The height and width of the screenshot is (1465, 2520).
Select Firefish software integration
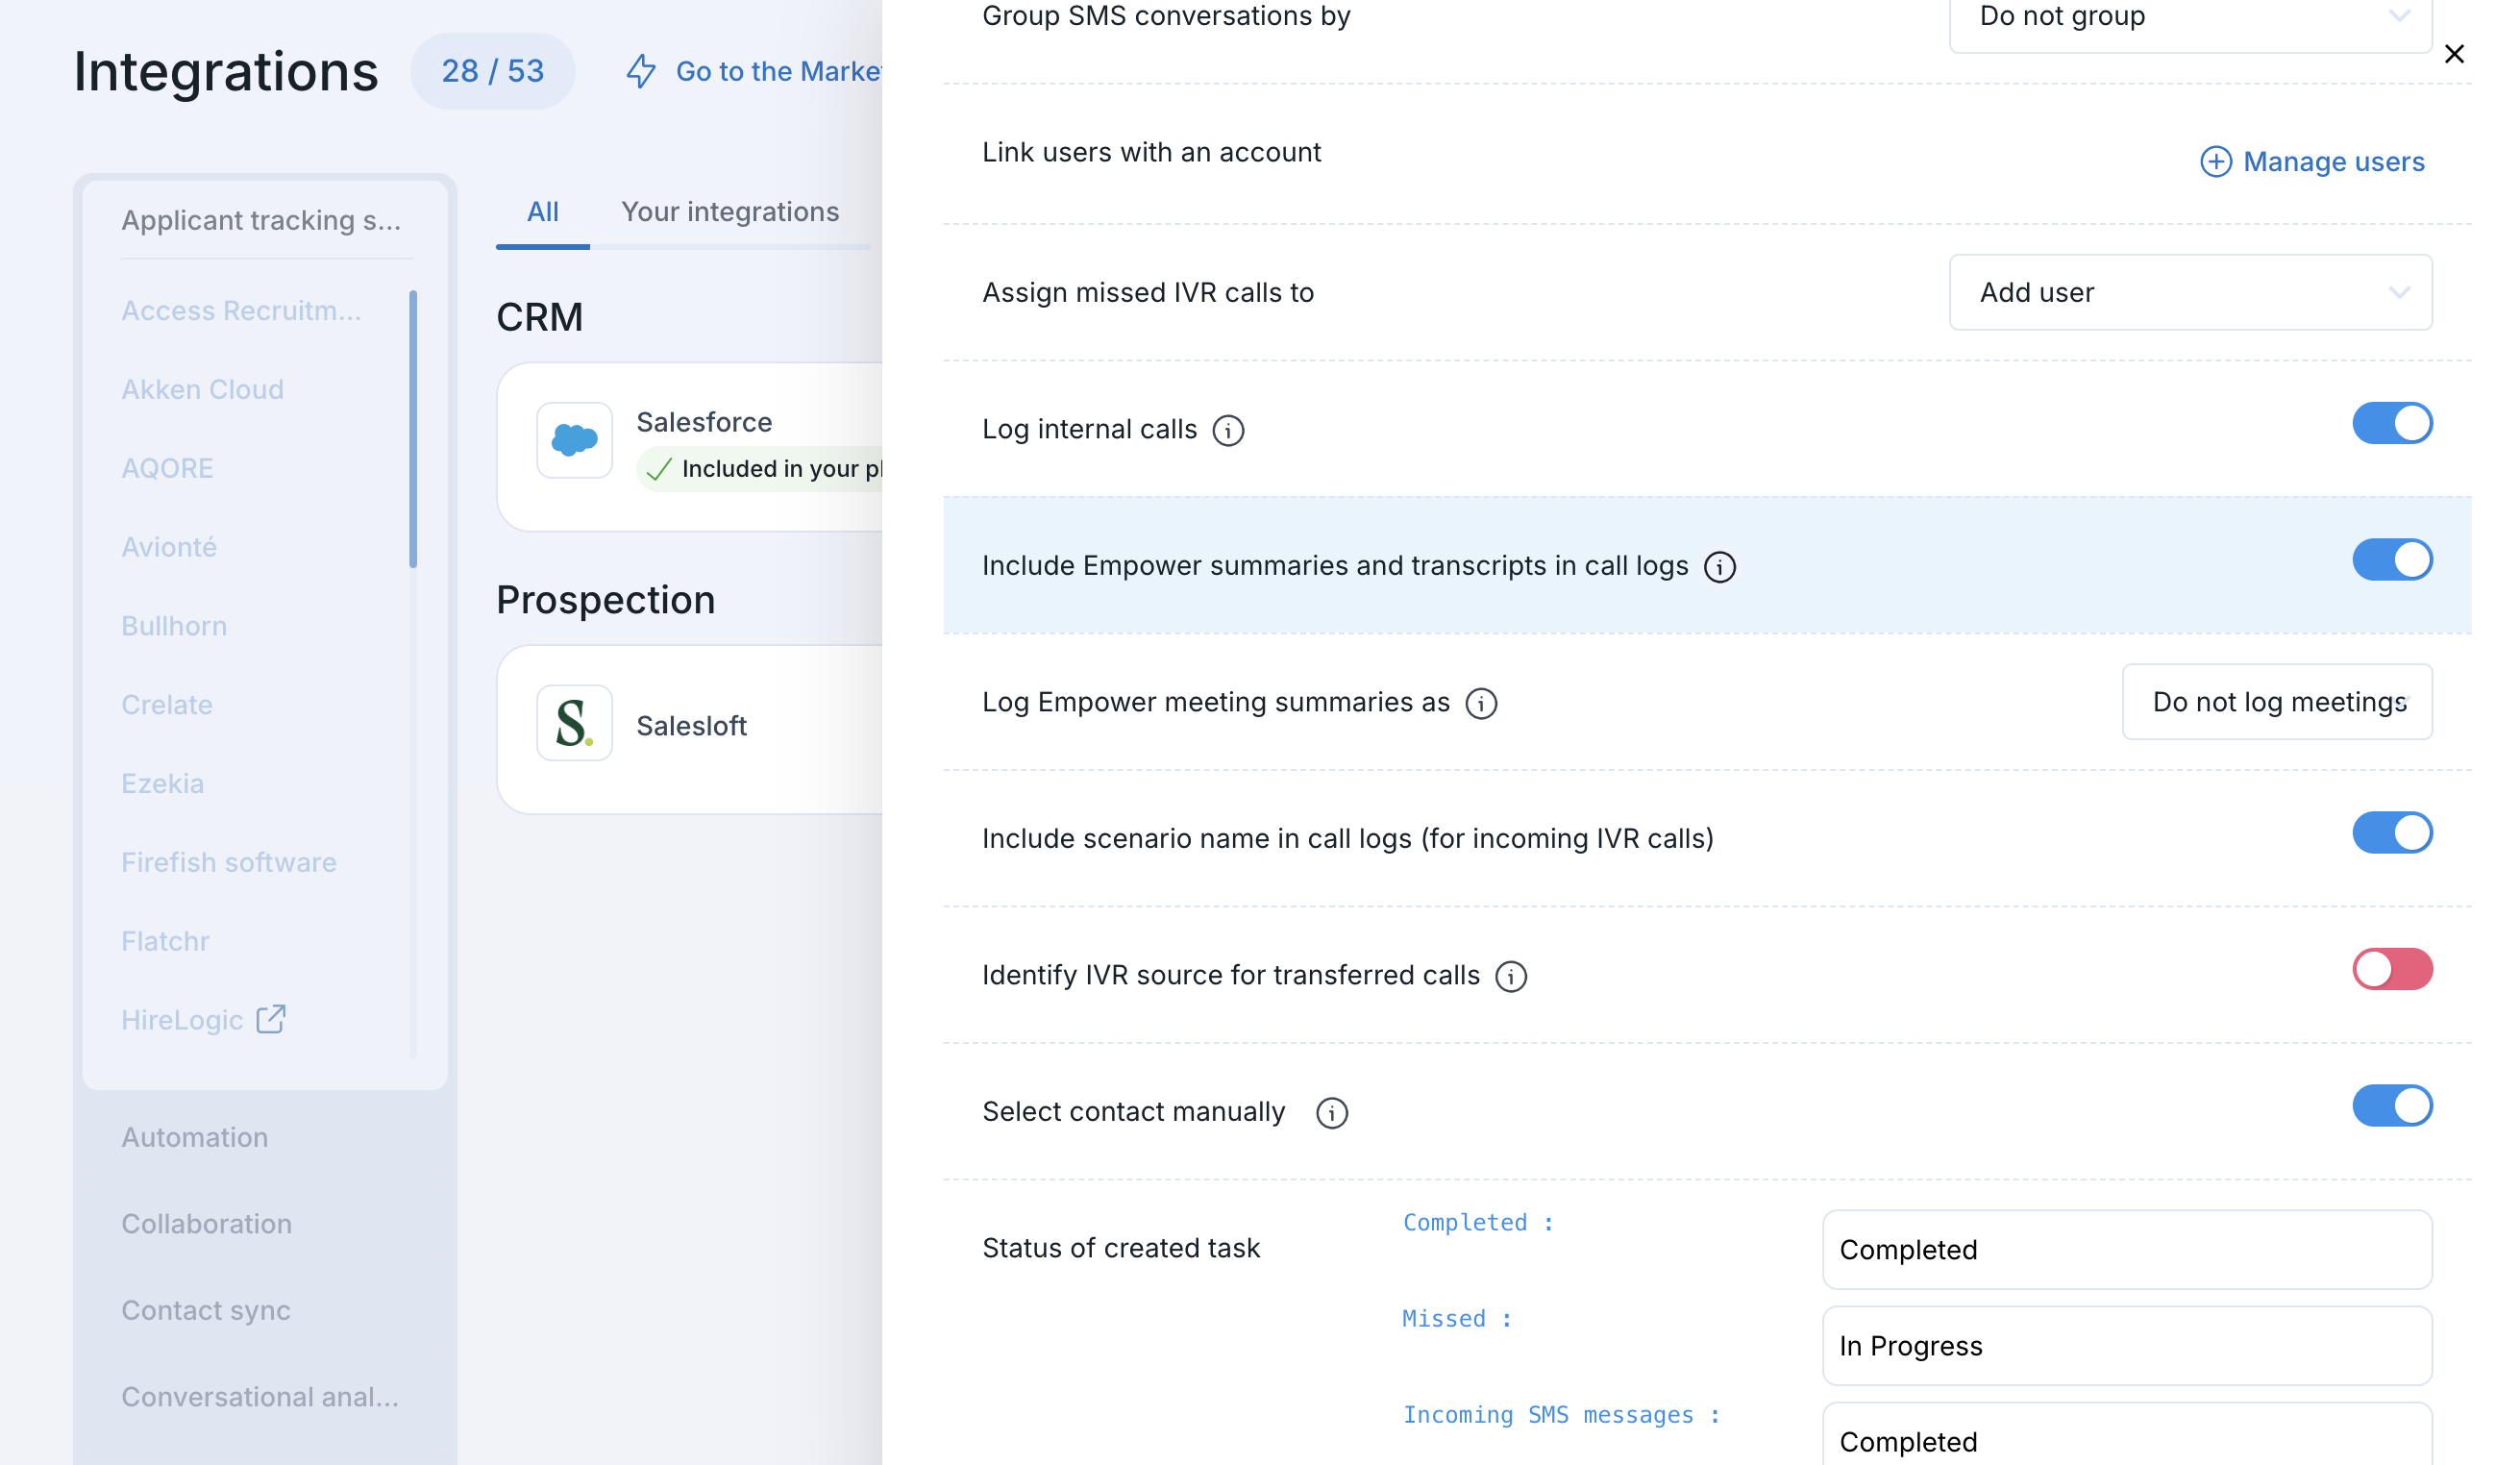point(229,863)
